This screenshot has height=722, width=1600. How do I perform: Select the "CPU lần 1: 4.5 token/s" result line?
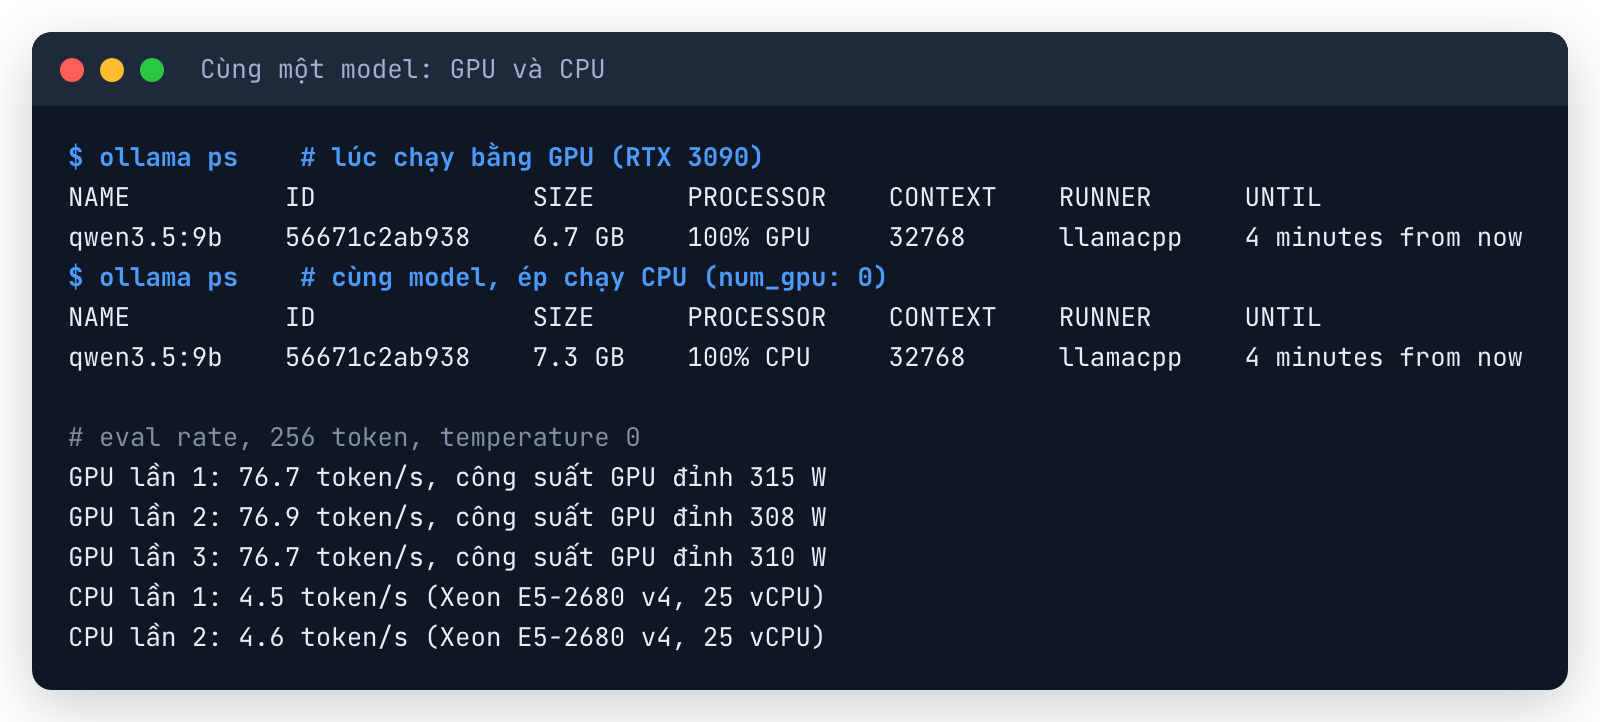click(447, 597)
